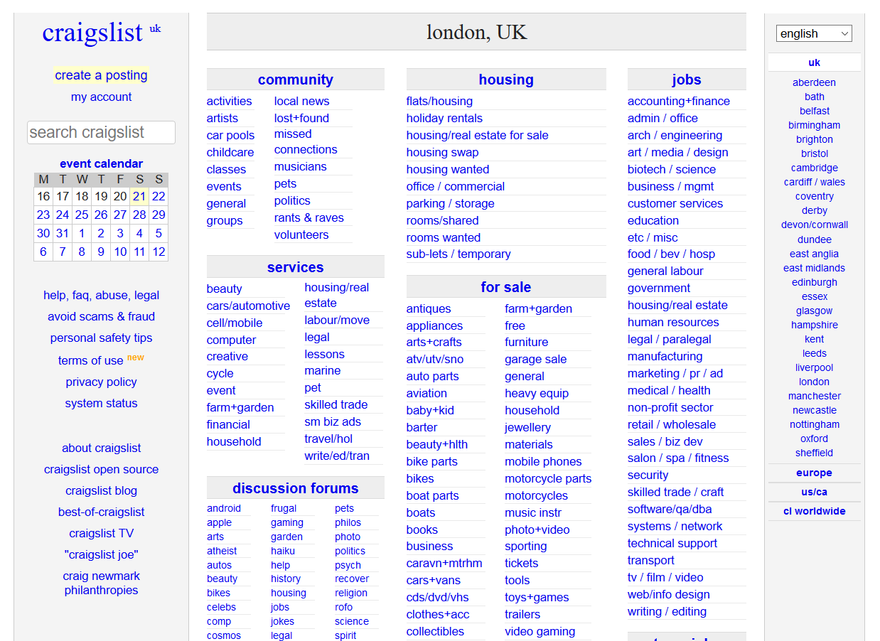Image resolution: width=880 pixels, height=641 pixels.
Task: View terms of use
Action: (x=90, y=361)
